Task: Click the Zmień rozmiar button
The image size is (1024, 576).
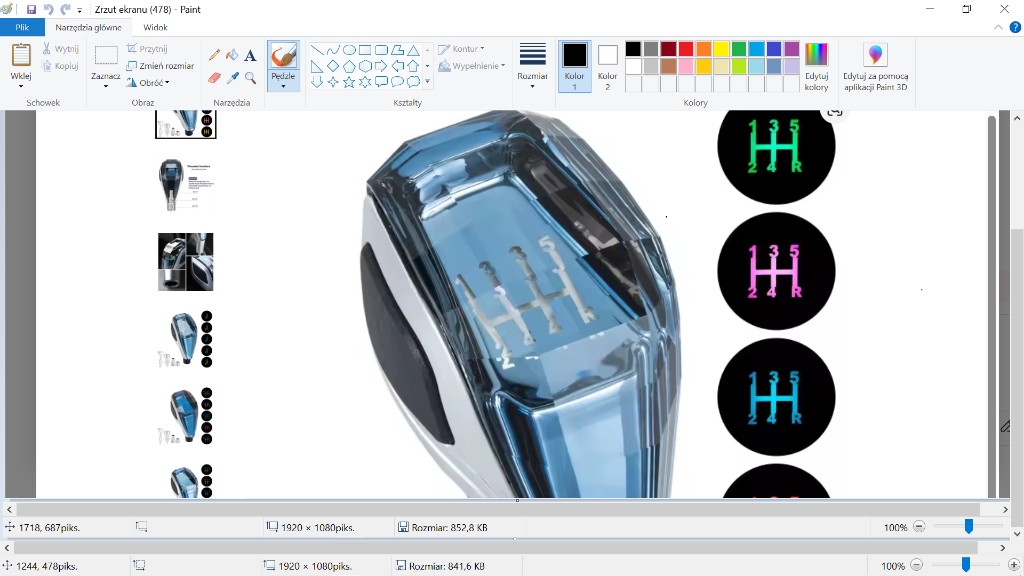Action: (x=160, y=66)
